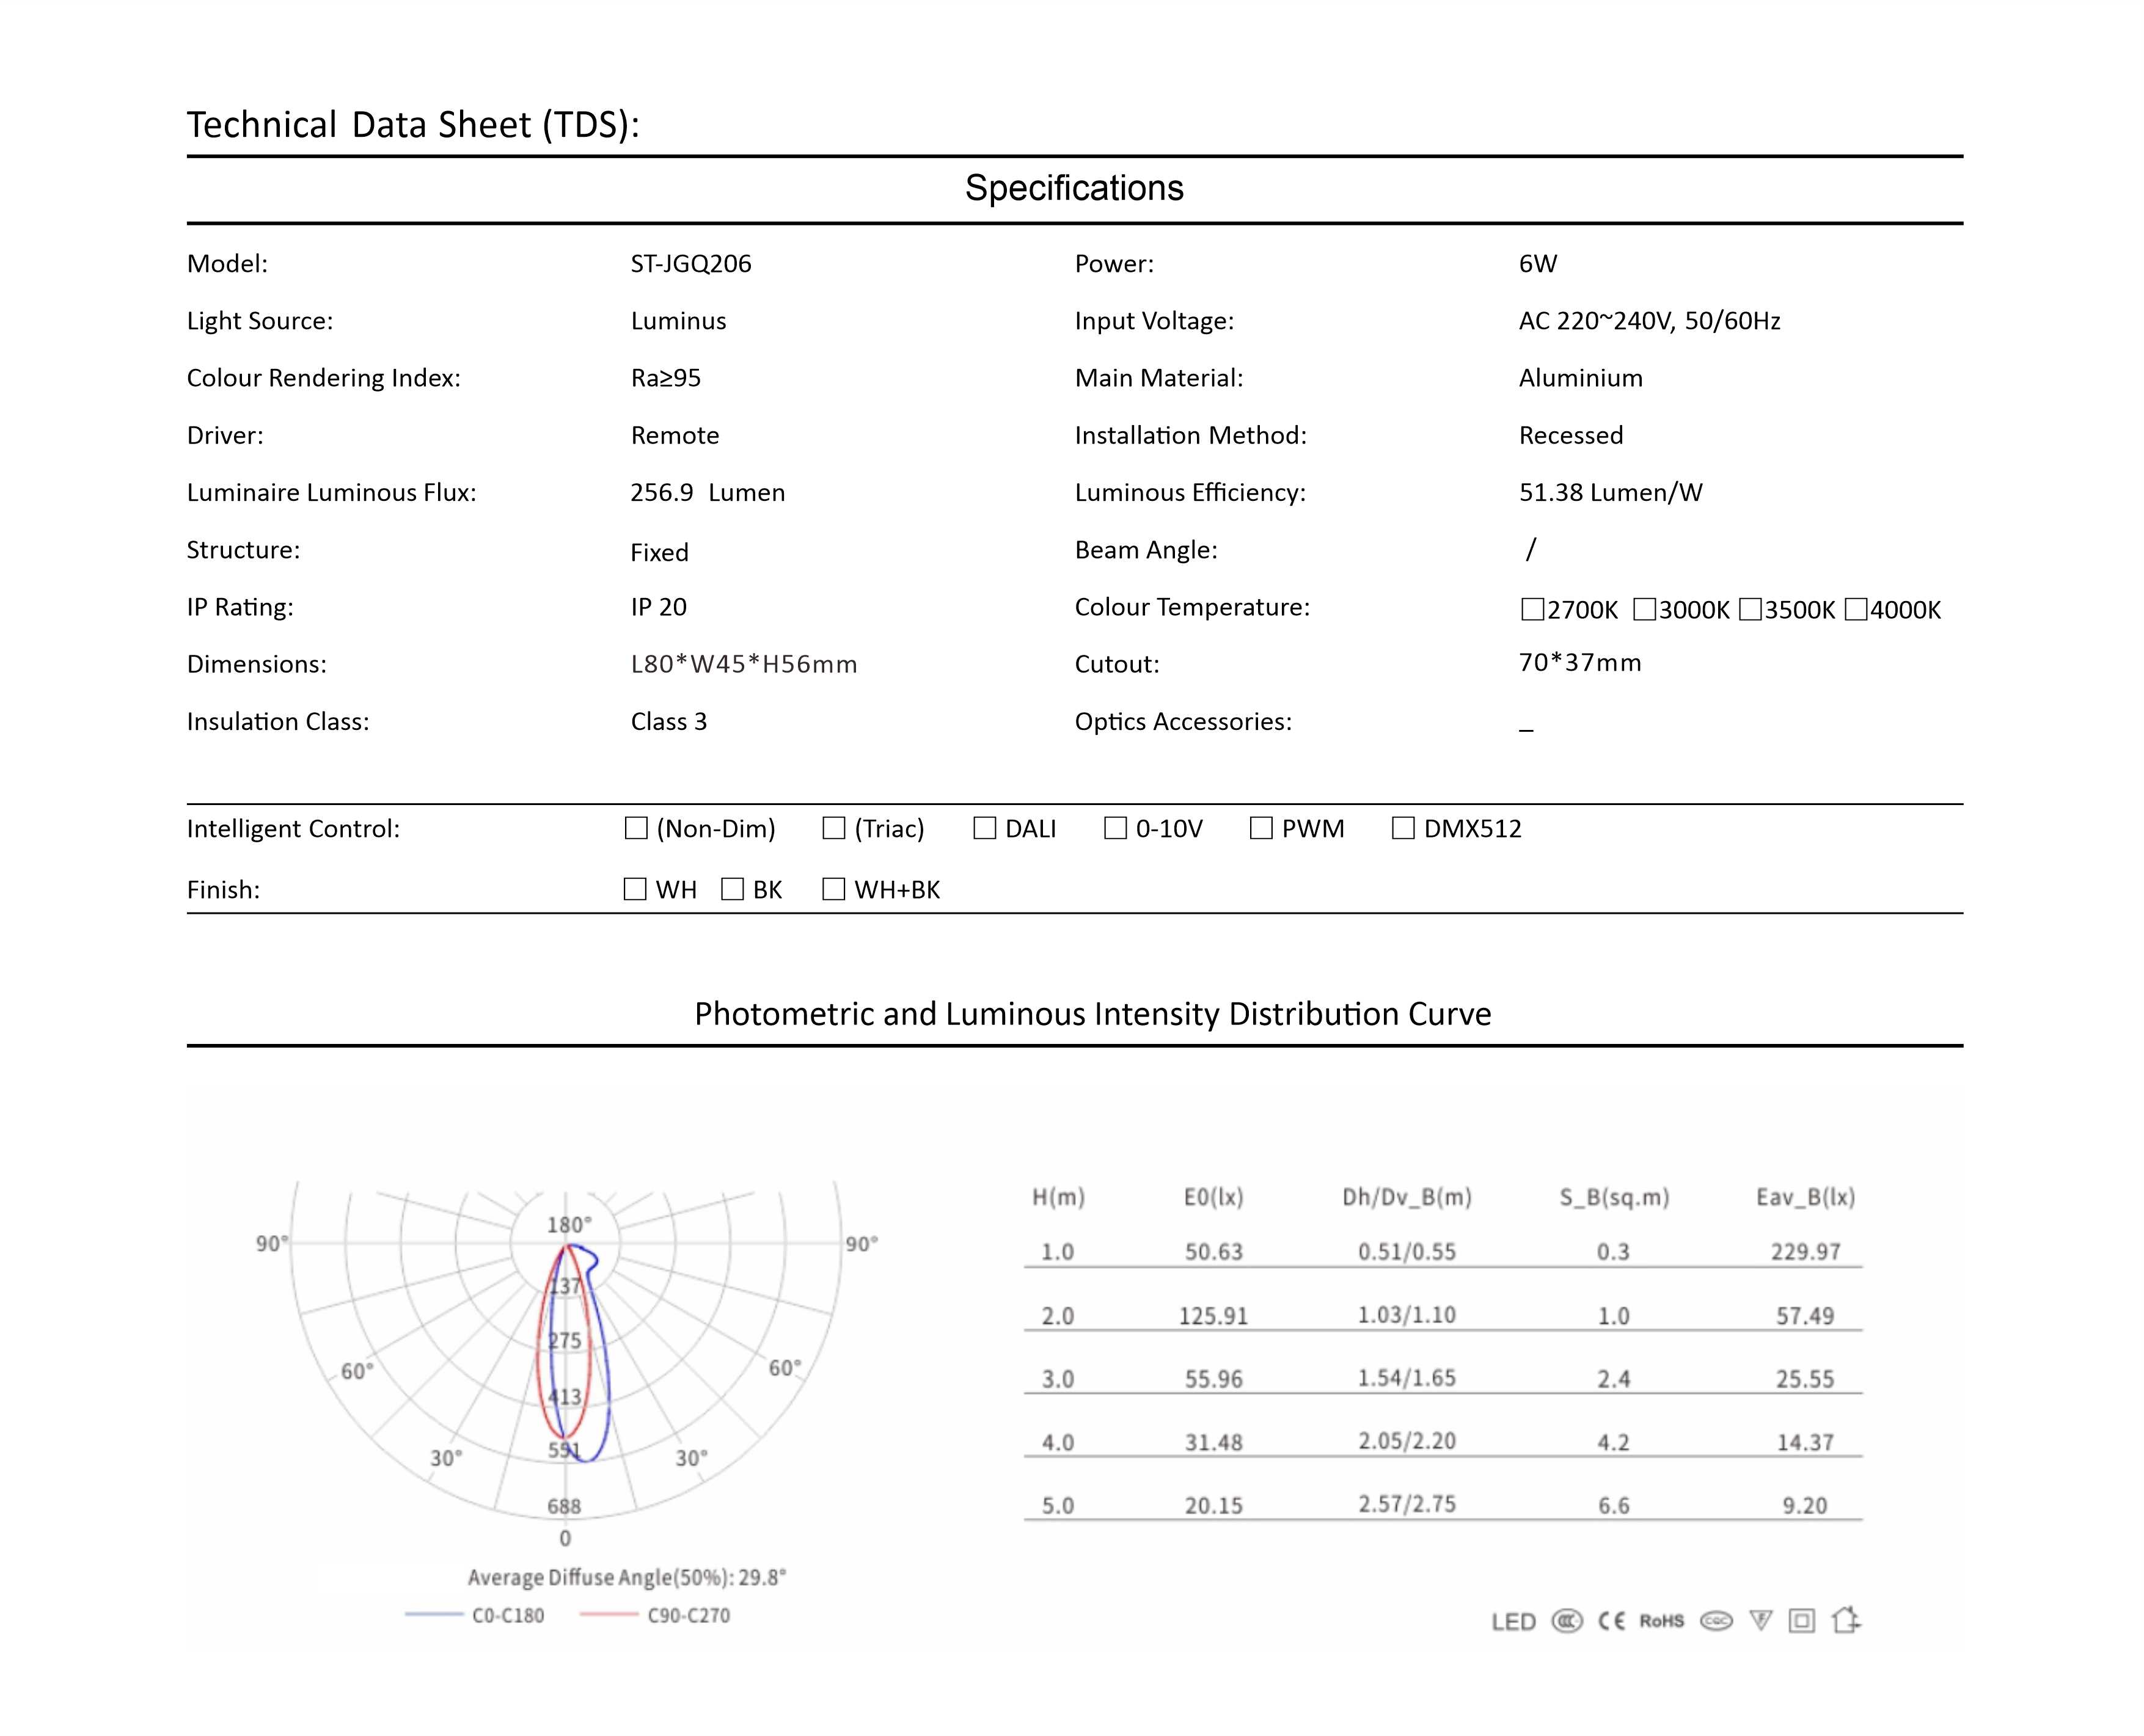
Task: Check the WH finish option box
Action: pos(635,889)
